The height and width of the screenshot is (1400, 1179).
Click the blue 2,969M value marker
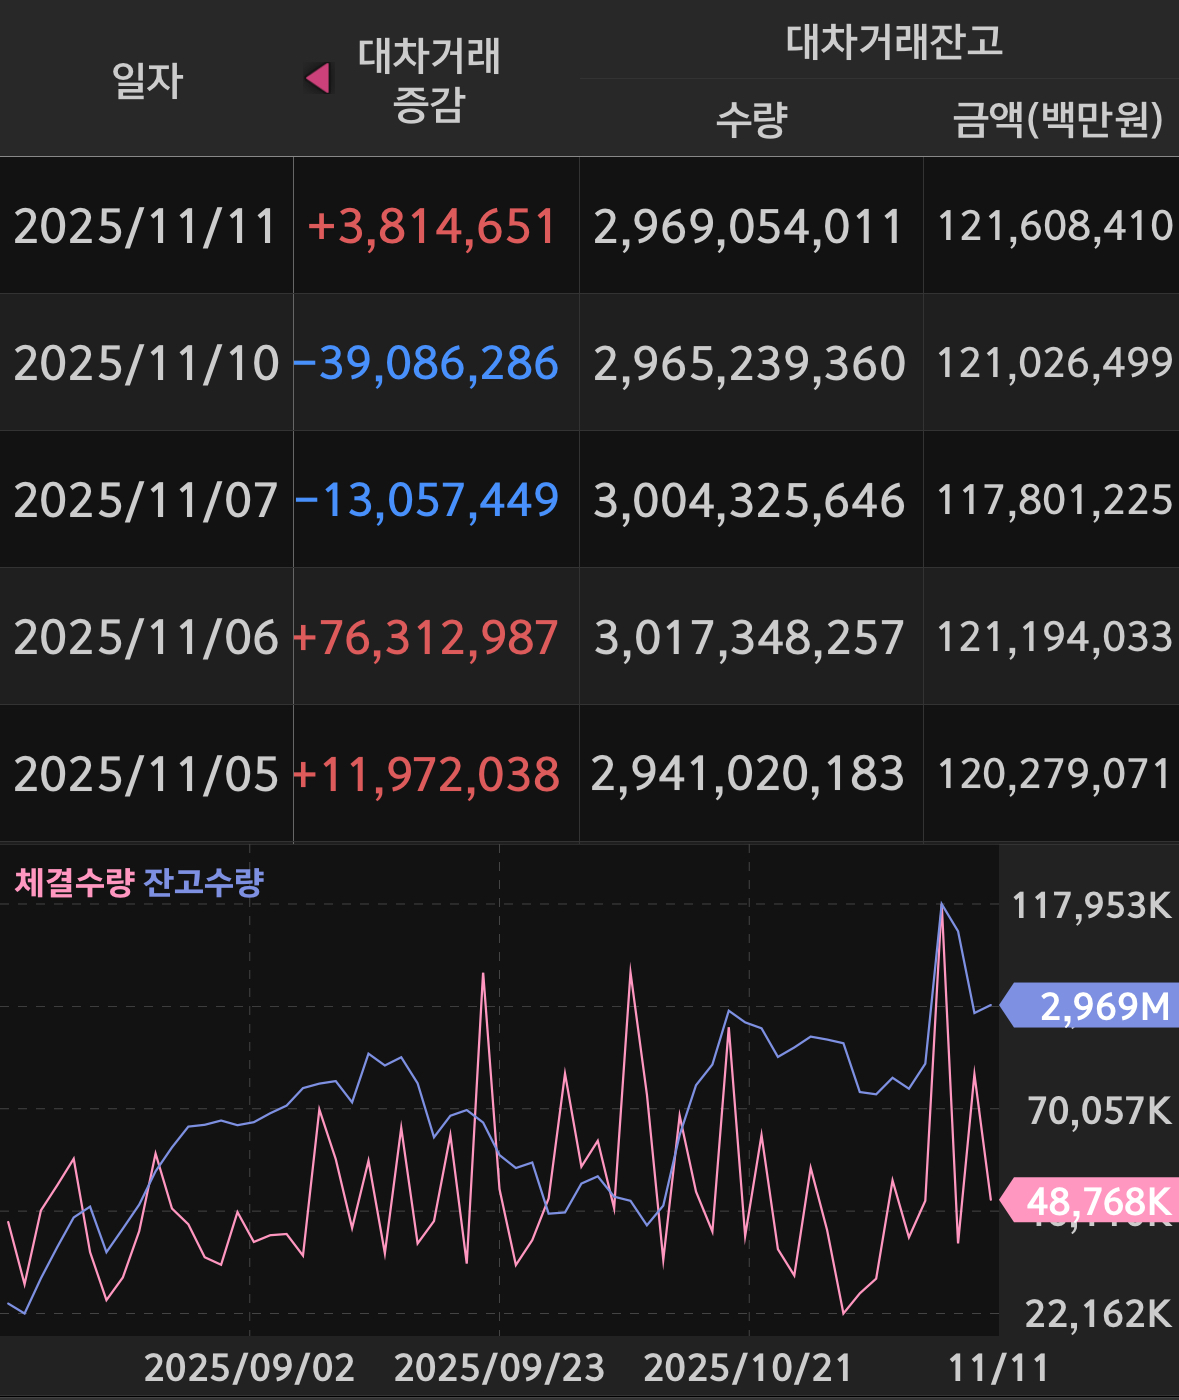pos(1089,1006)
